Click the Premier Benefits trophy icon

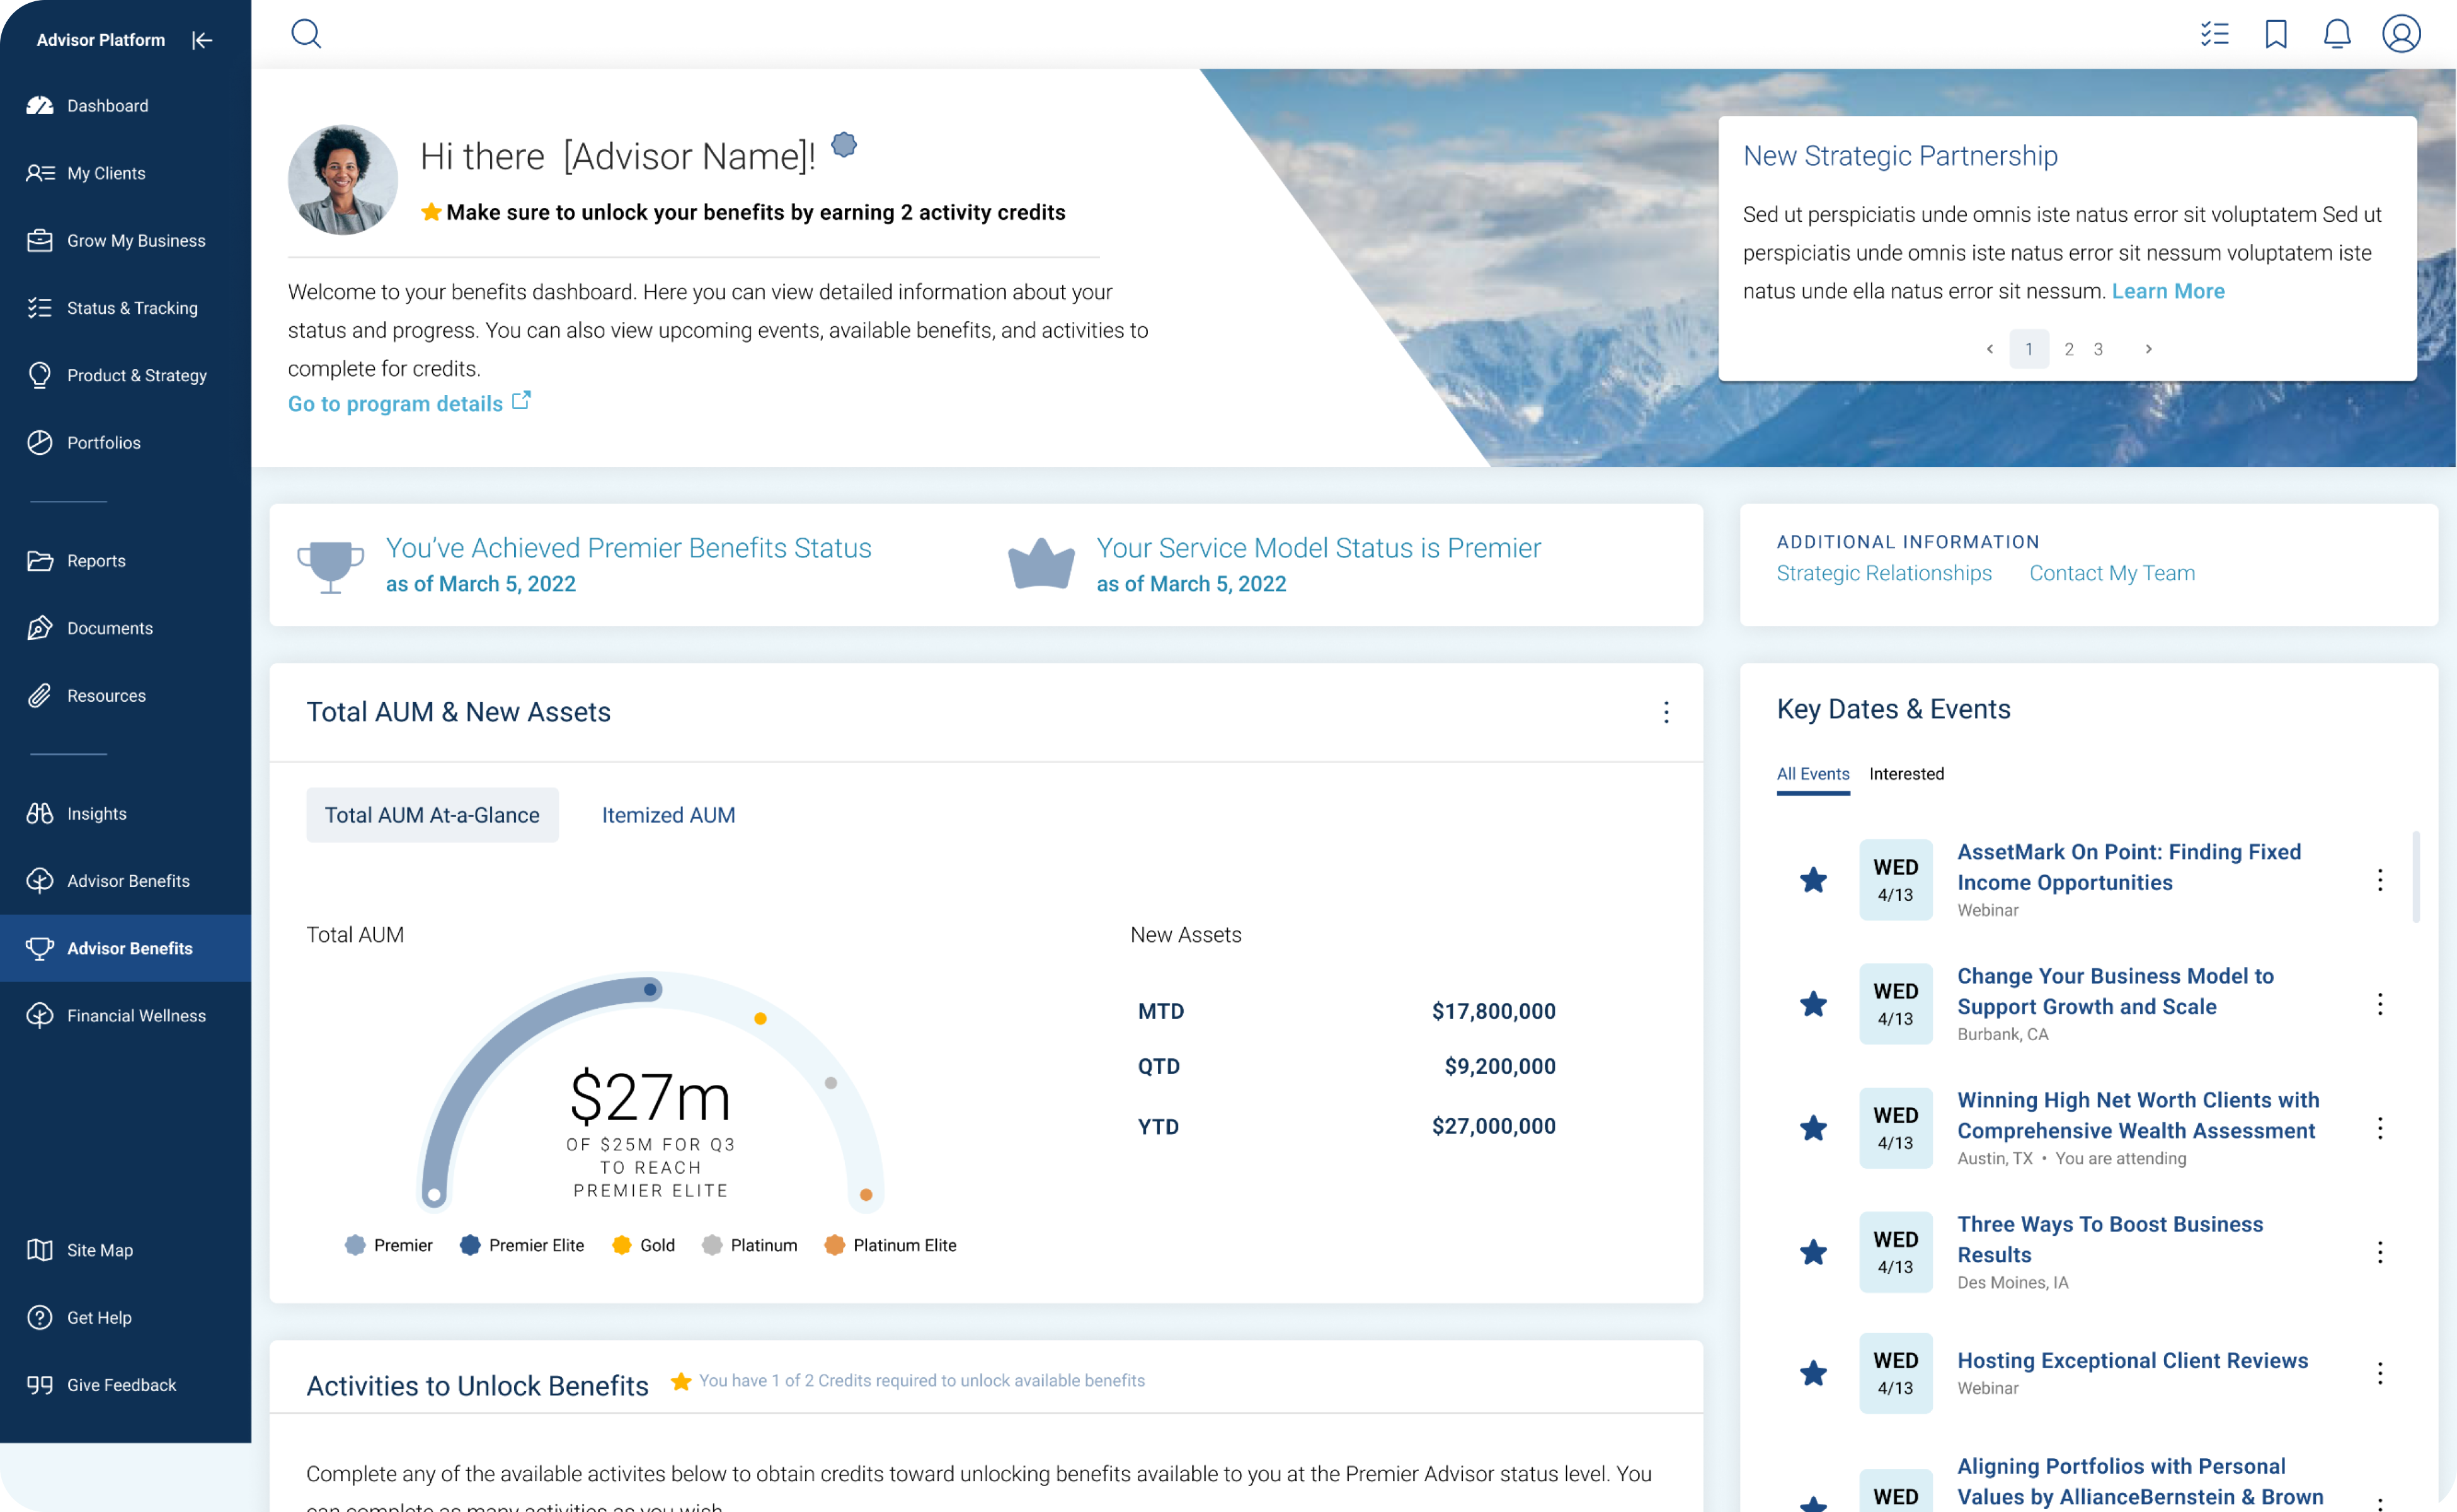tap(330, 567)
